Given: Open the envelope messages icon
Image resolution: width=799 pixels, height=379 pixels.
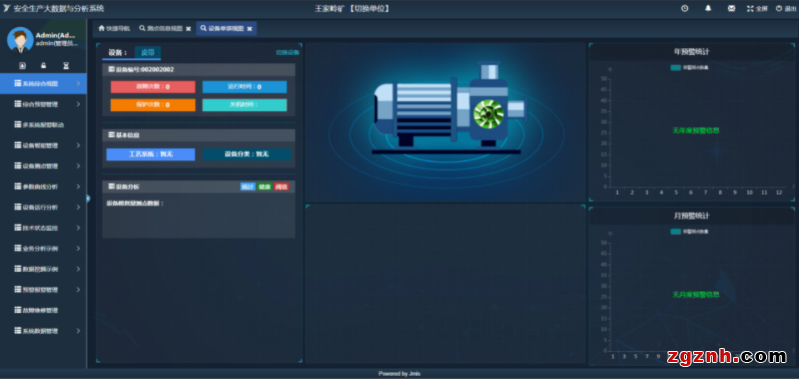Looking at the screenshot, I should tap(731, 9).
